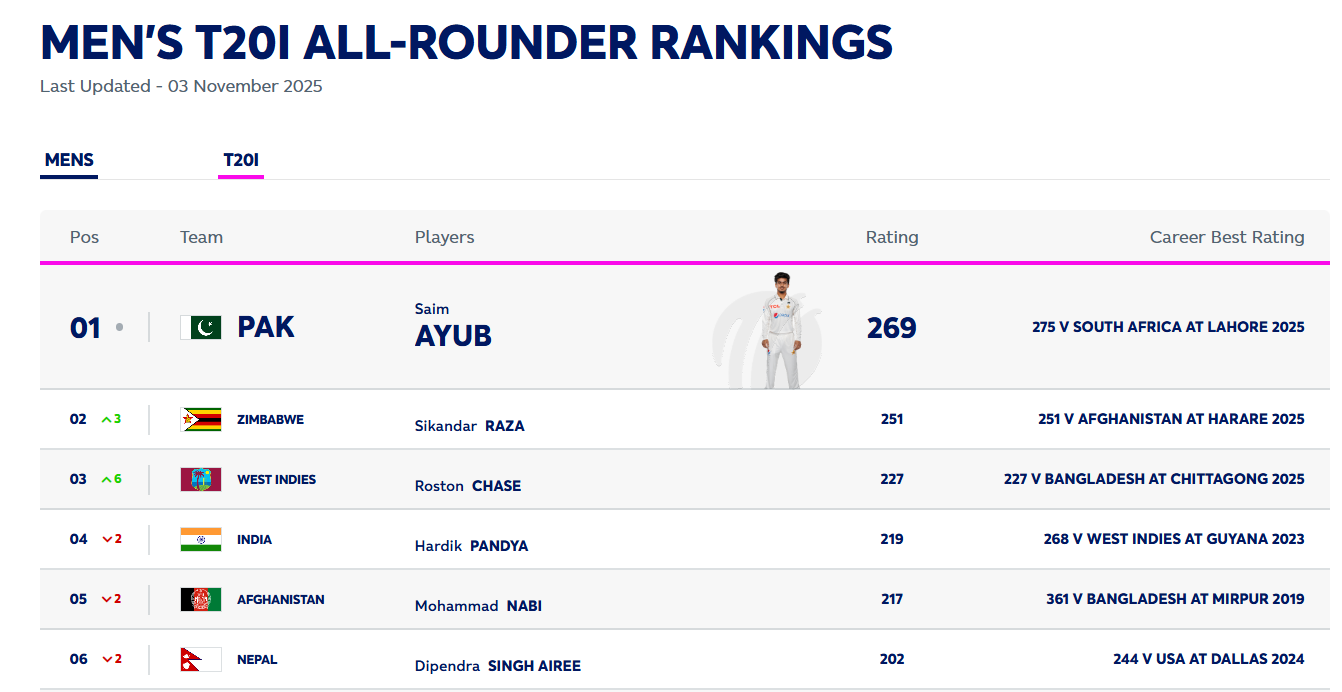1342x692 pixels.
Task: Click the Pakistan flag icon
Action: click(200, 328)
